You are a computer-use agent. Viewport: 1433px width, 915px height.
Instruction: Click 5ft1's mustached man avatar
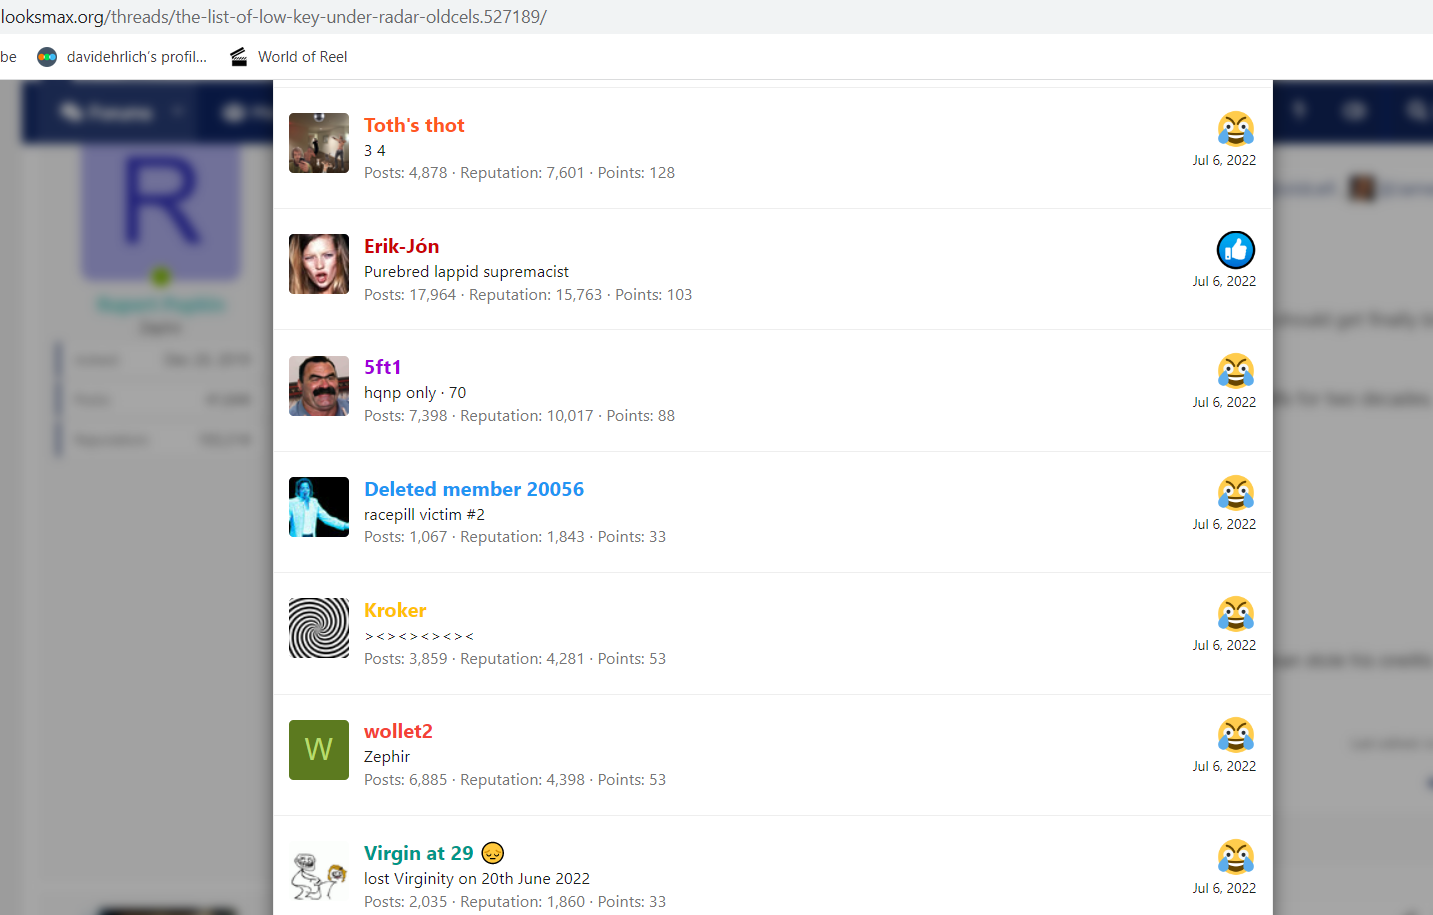(319, 386)
